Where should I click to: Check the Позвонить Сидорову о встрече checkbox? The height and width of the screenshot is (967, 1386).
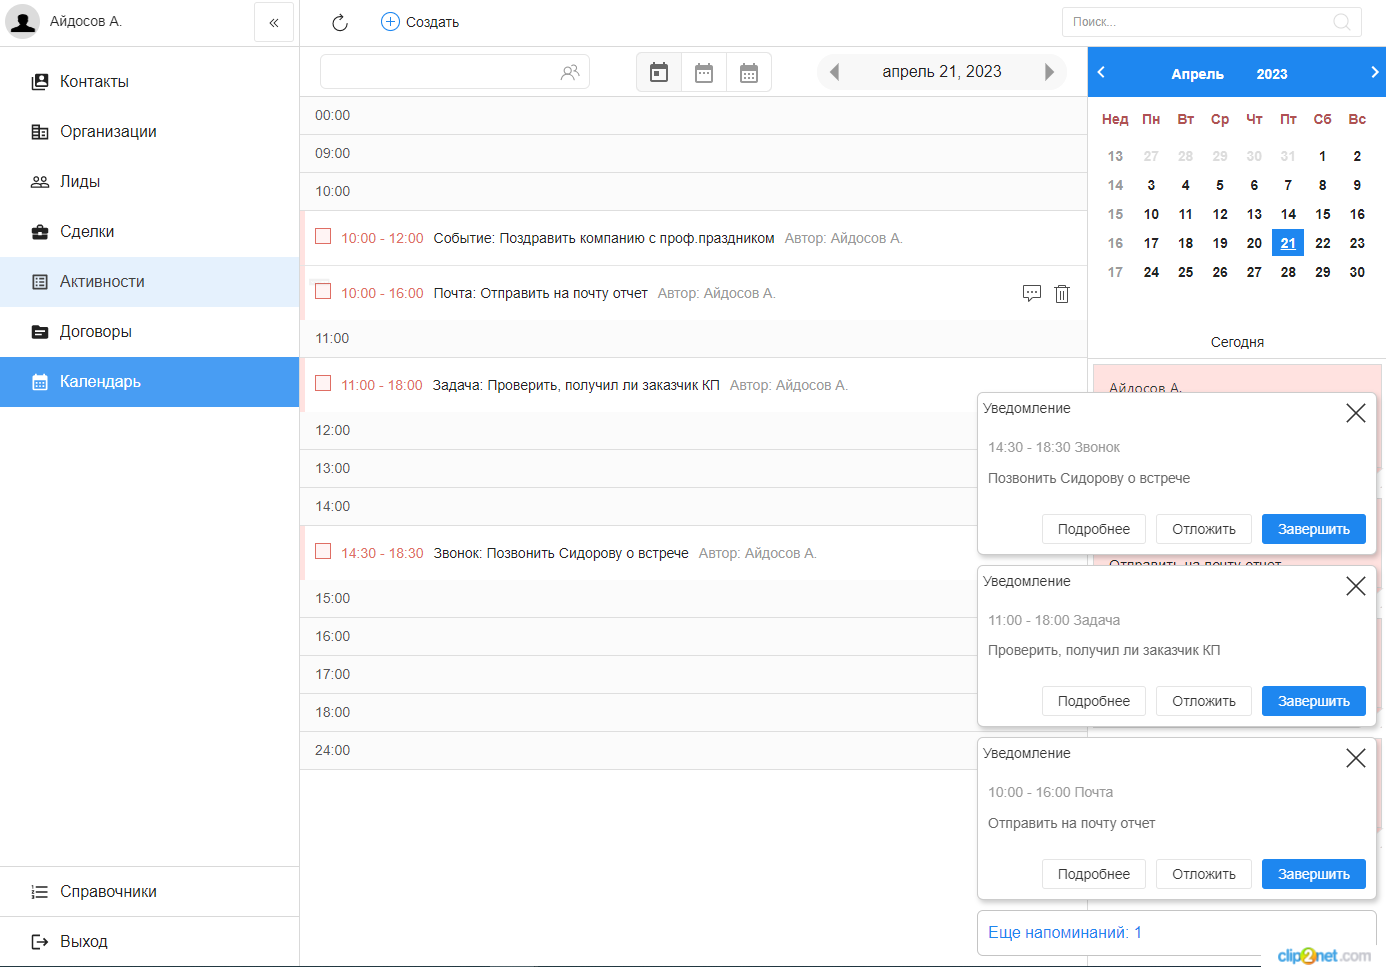click(x=323, y=551)
